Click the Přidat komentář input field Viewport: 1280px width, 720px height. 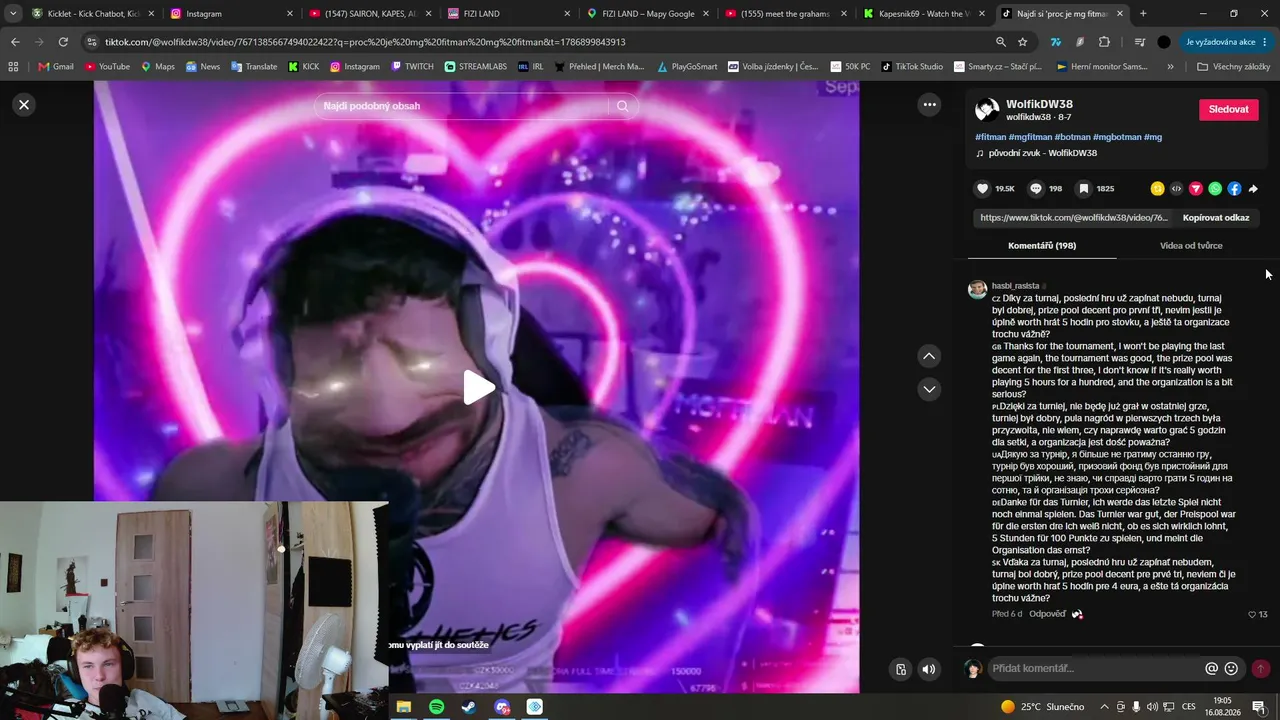click(x=1095, y=668)
